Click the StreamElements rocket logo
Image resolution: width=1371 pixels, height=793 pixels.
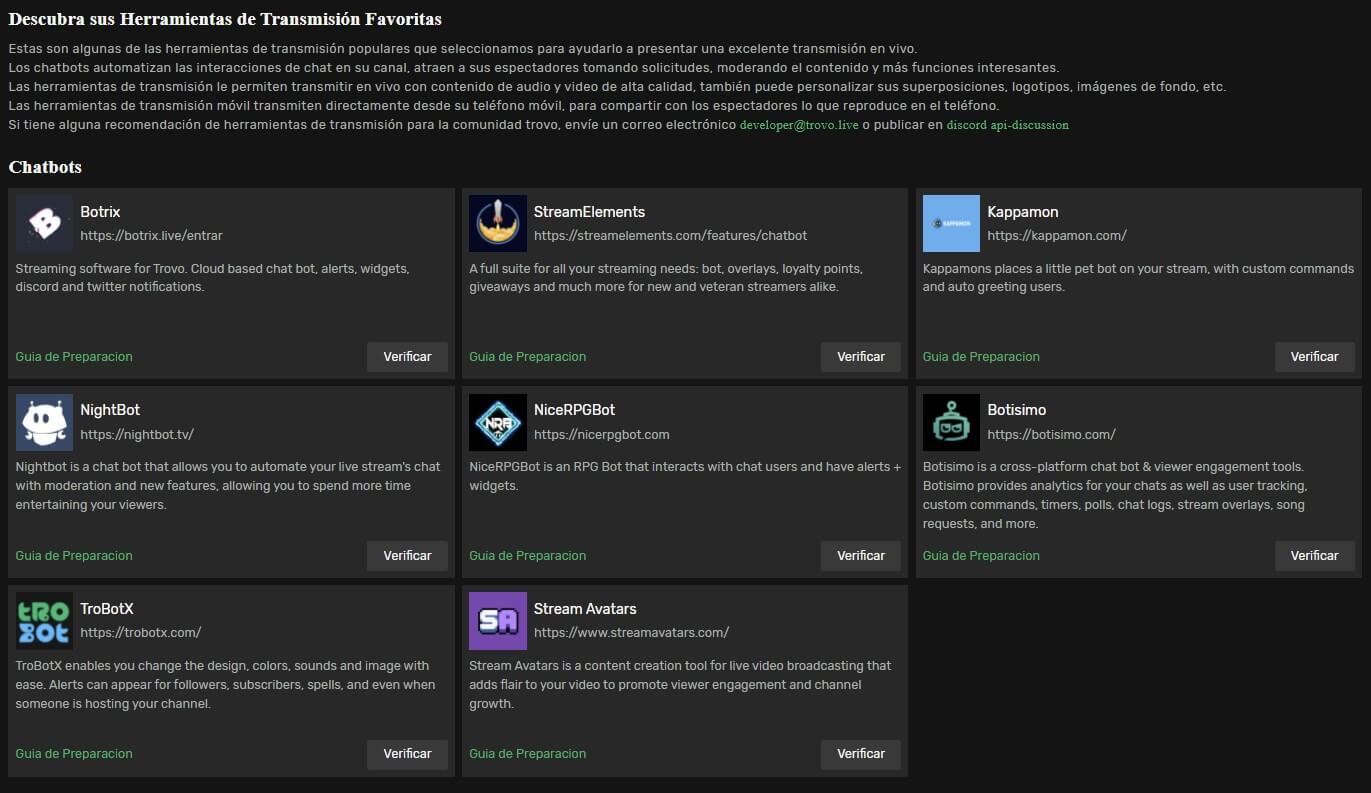tap(497, 223)
